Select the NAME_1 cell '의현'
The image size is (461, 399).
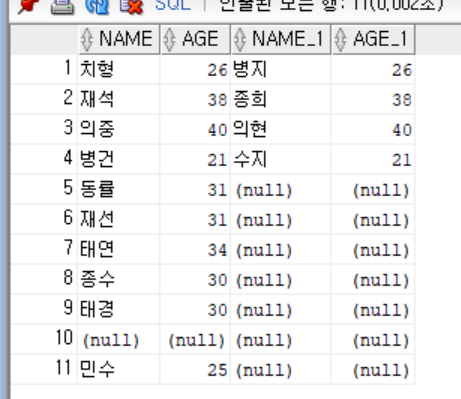[x=281, y=129]
